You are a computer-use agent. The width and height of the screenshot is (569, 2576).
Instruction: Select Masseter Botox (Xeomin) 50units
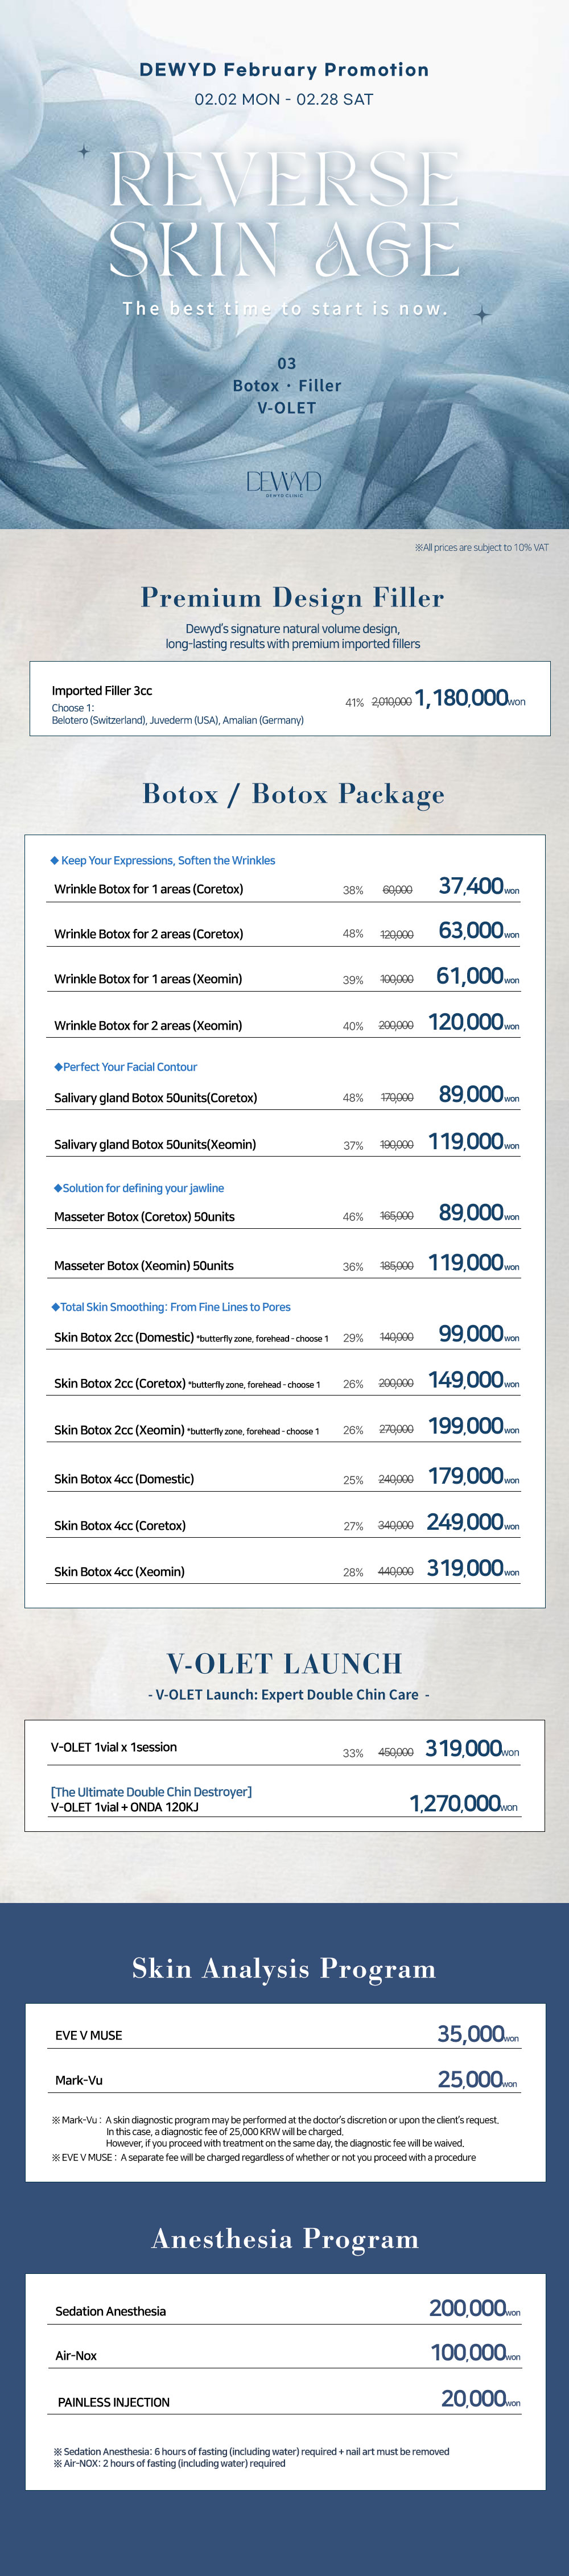pos(144,1266)
